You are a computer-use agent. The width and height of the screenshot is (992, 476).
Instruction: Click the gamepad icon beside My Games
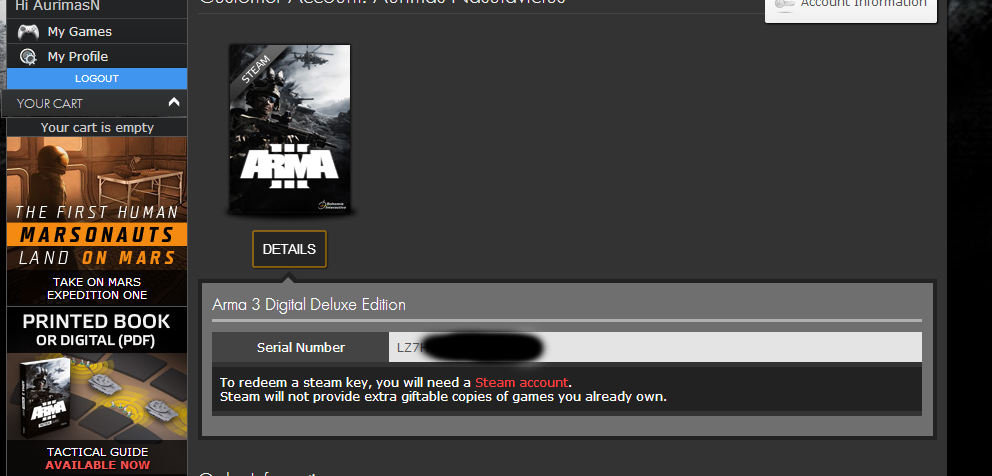tap(28, 32)
